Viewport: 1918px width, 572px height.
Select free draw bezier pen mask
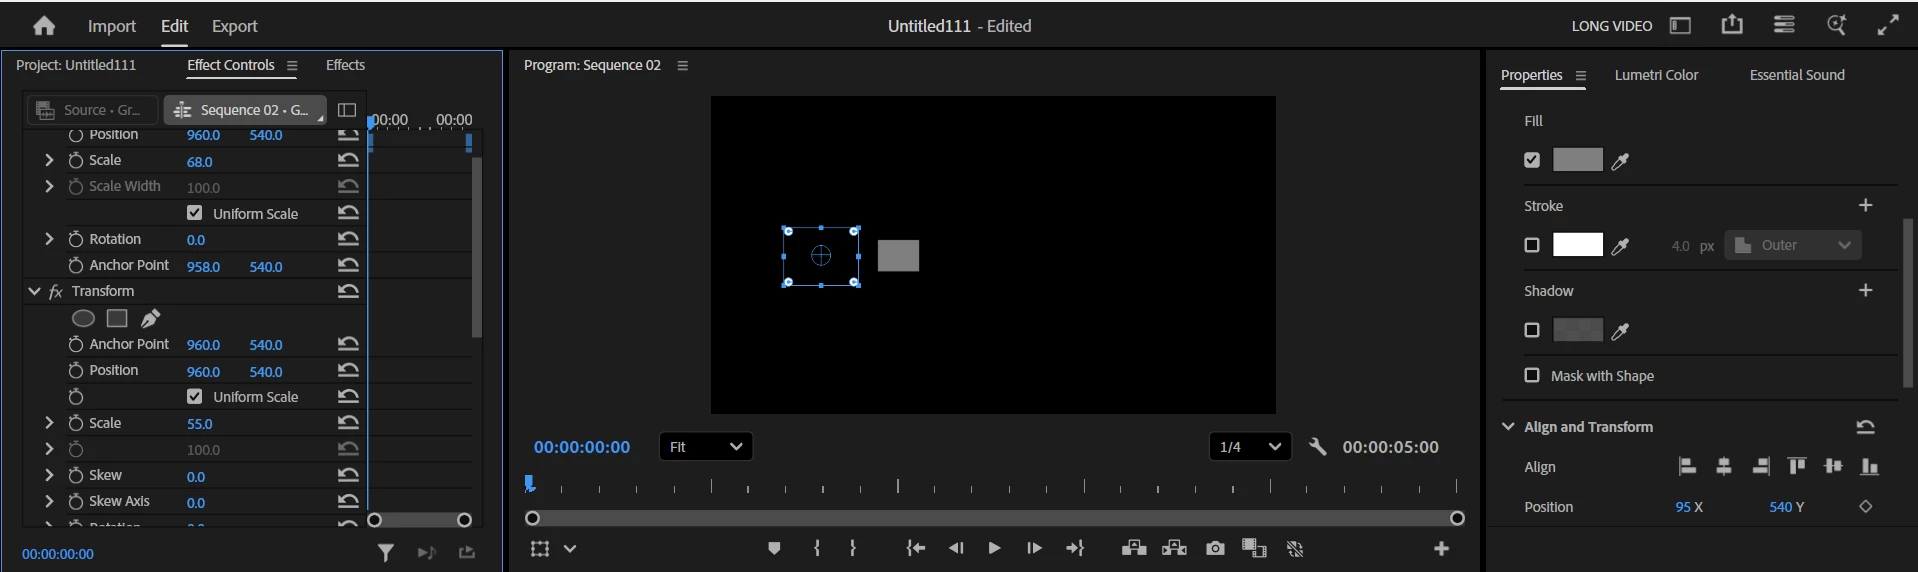[x=150, y=318]
